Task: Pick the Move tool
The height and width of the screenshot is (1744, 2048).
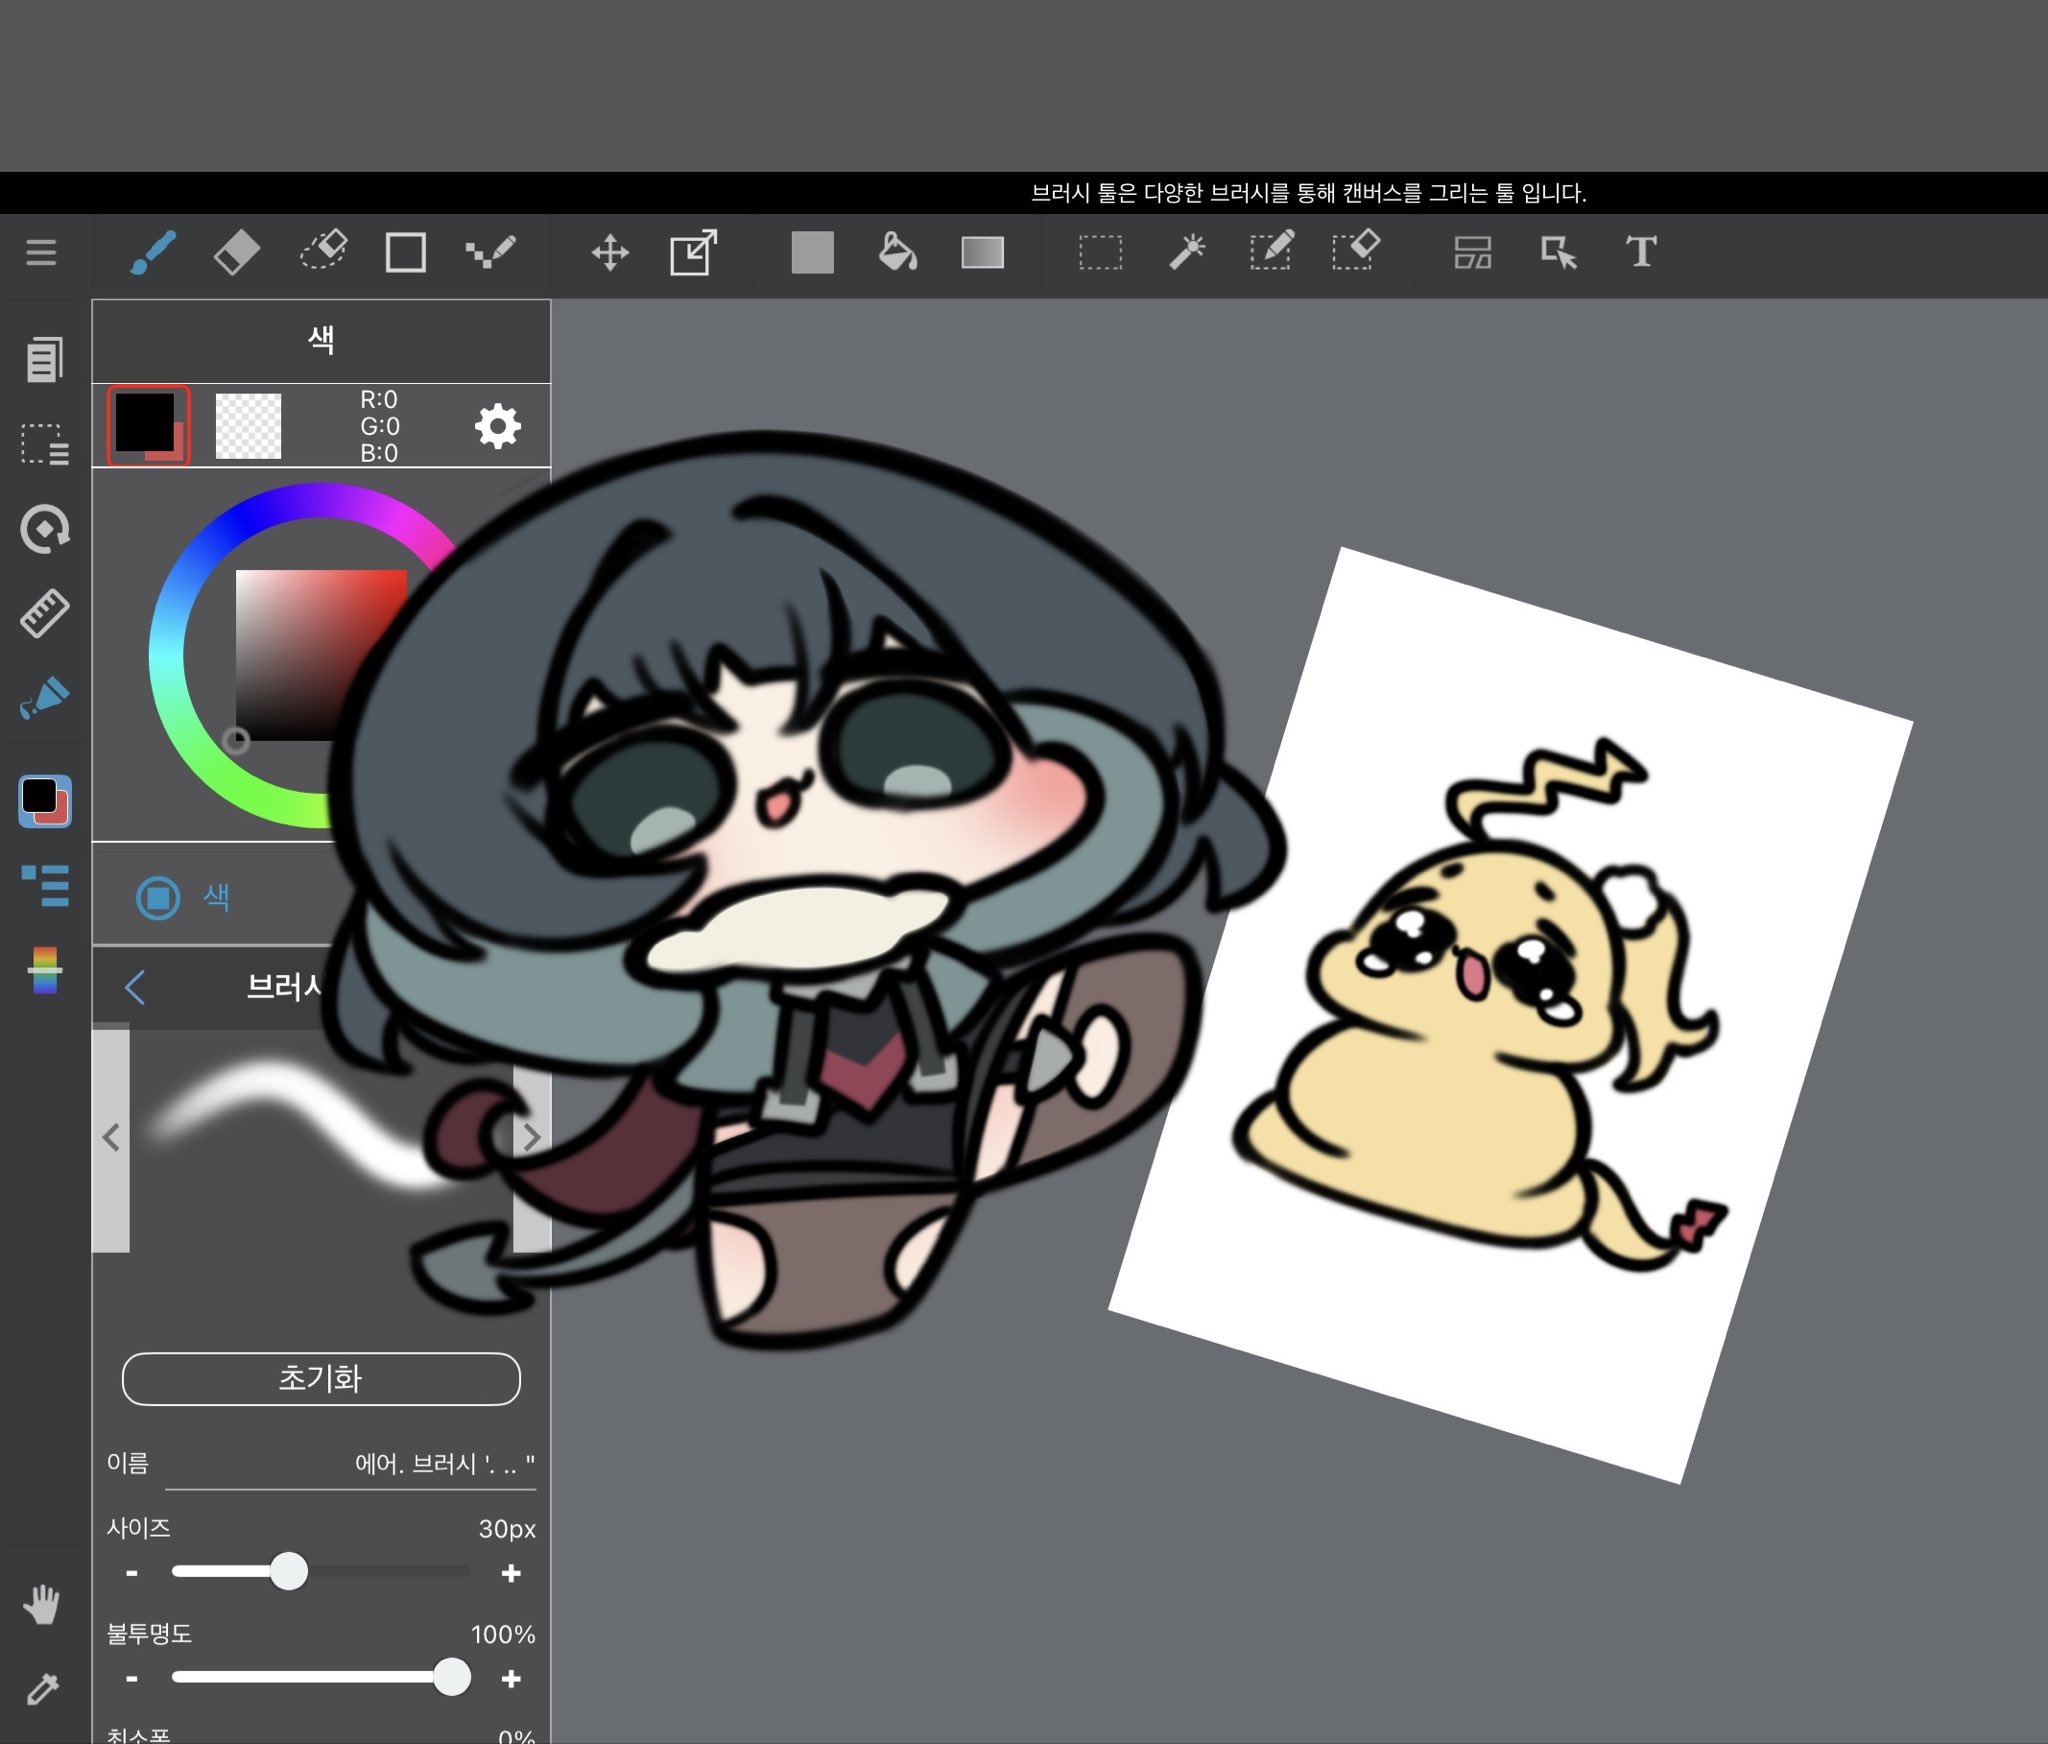Action: 610,252
